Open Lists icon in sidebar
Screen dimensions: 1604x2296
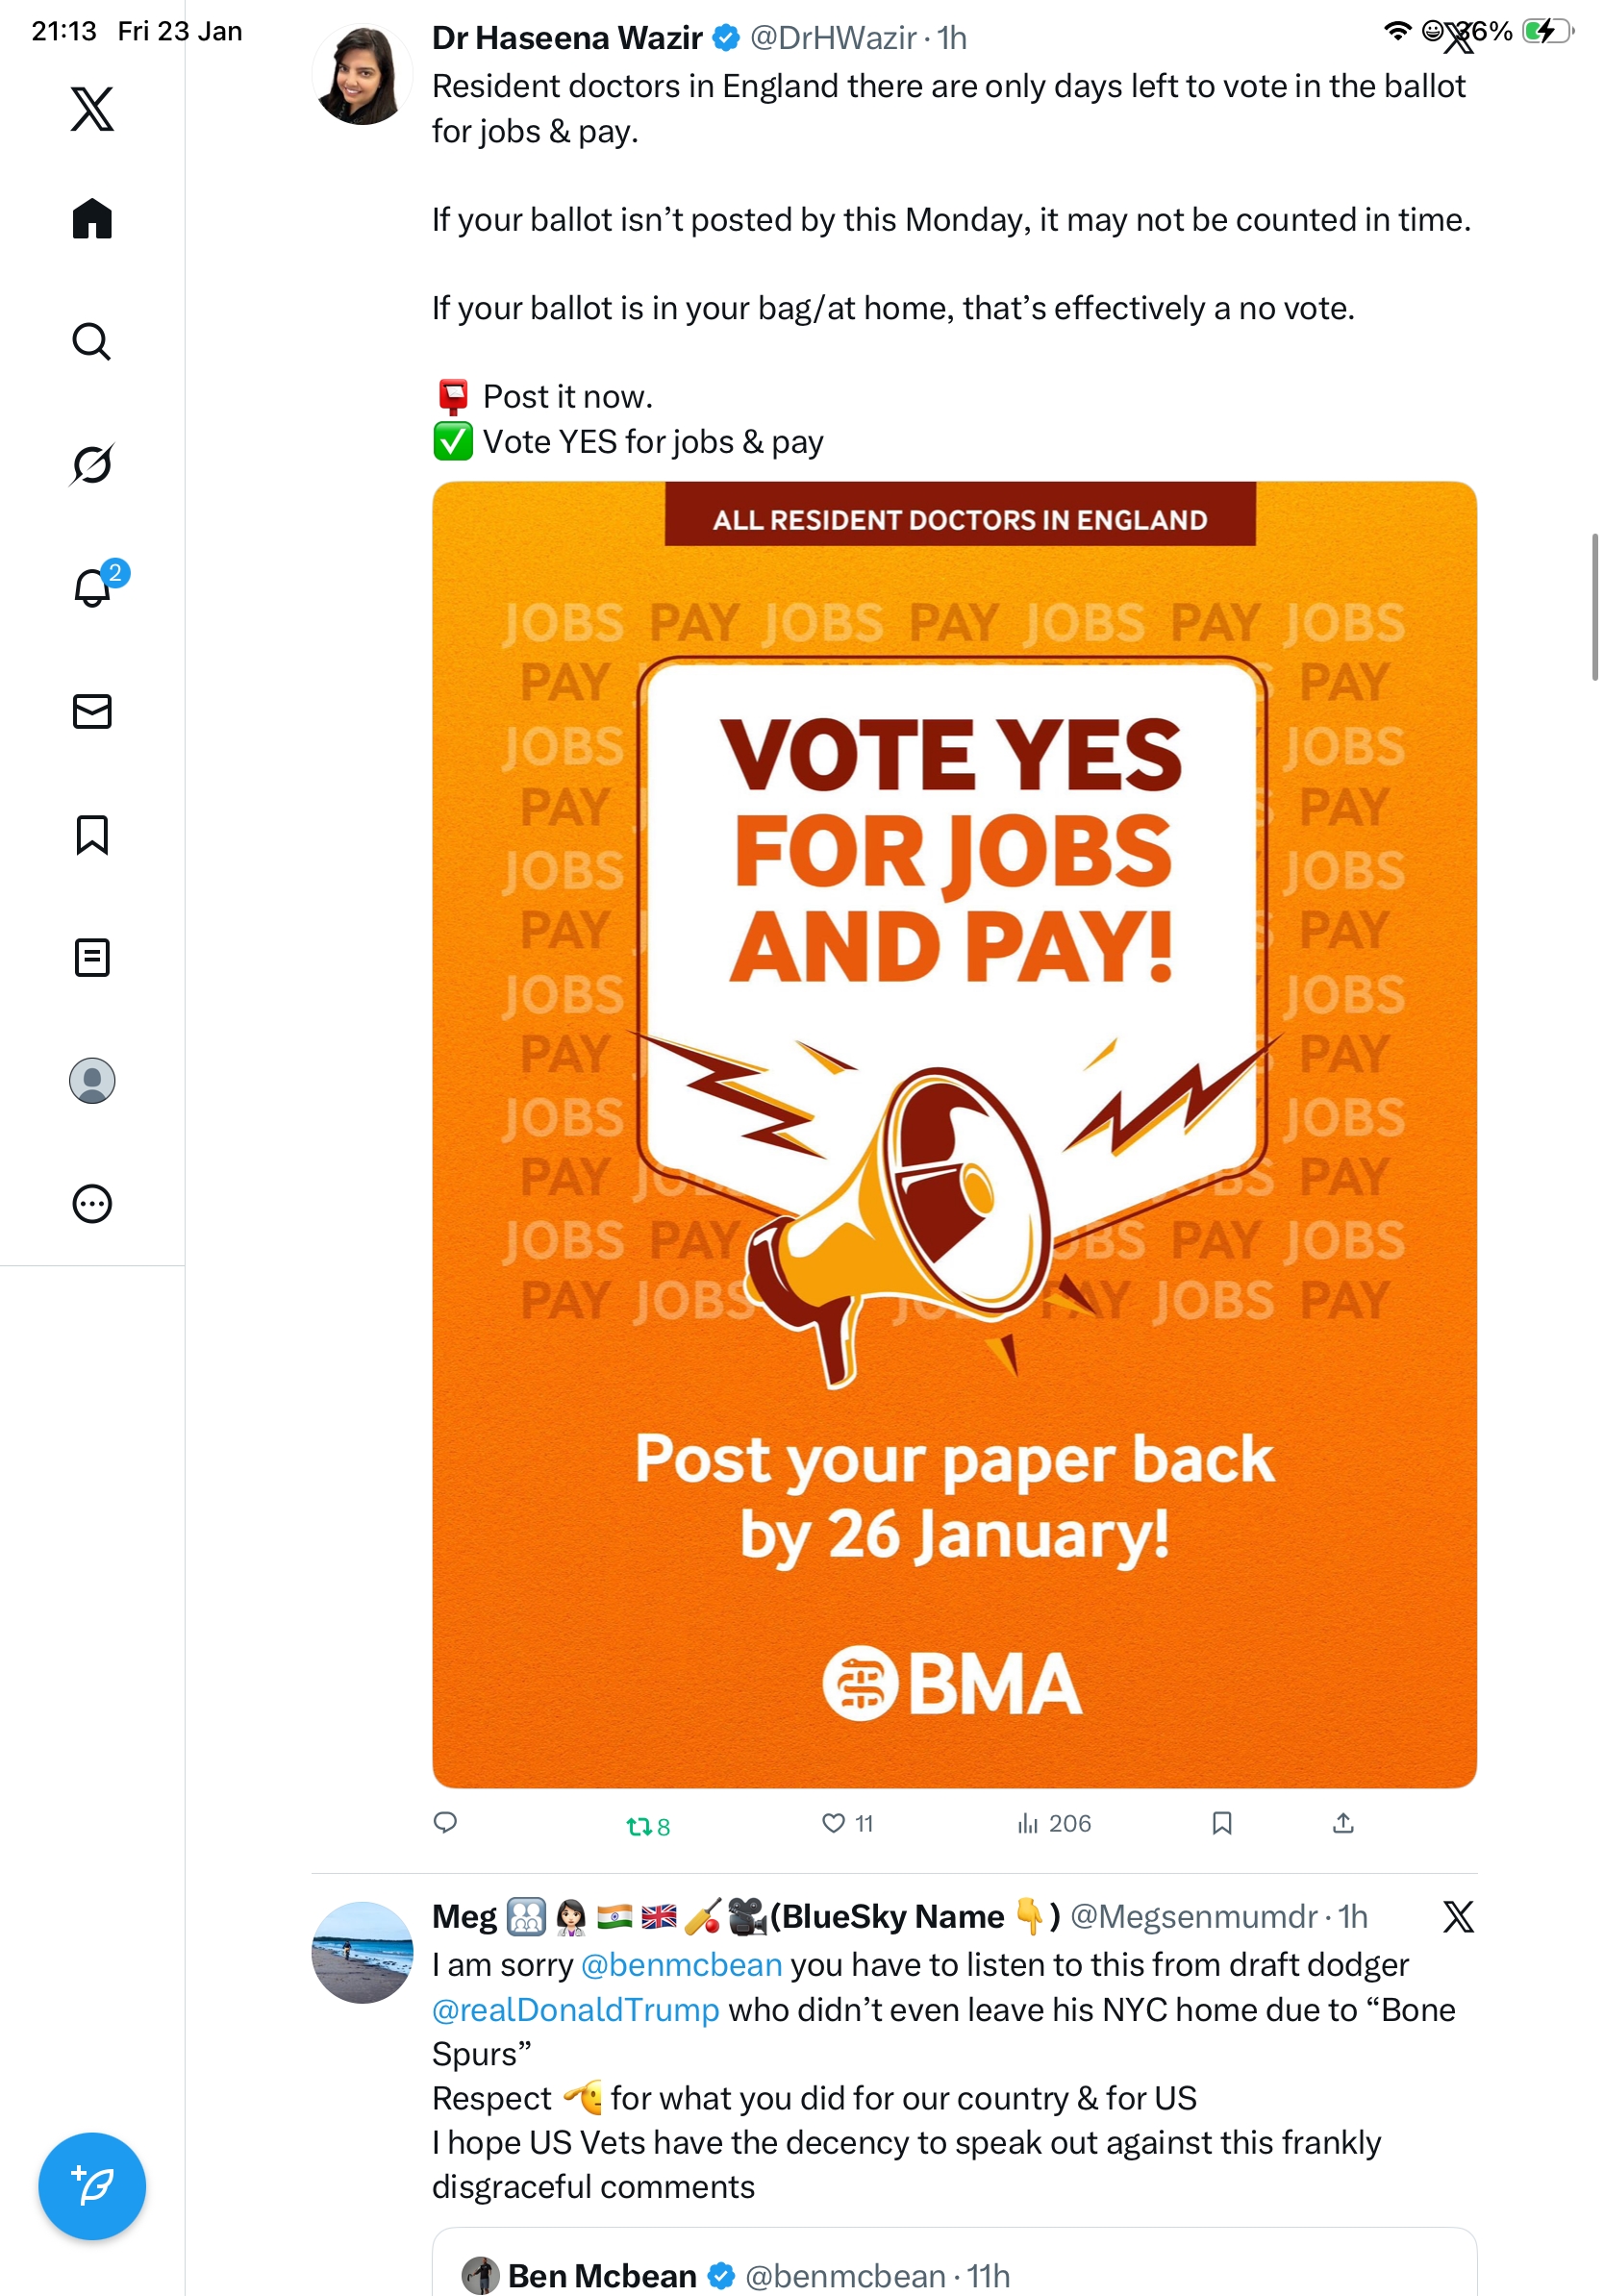tap(92, 957)
